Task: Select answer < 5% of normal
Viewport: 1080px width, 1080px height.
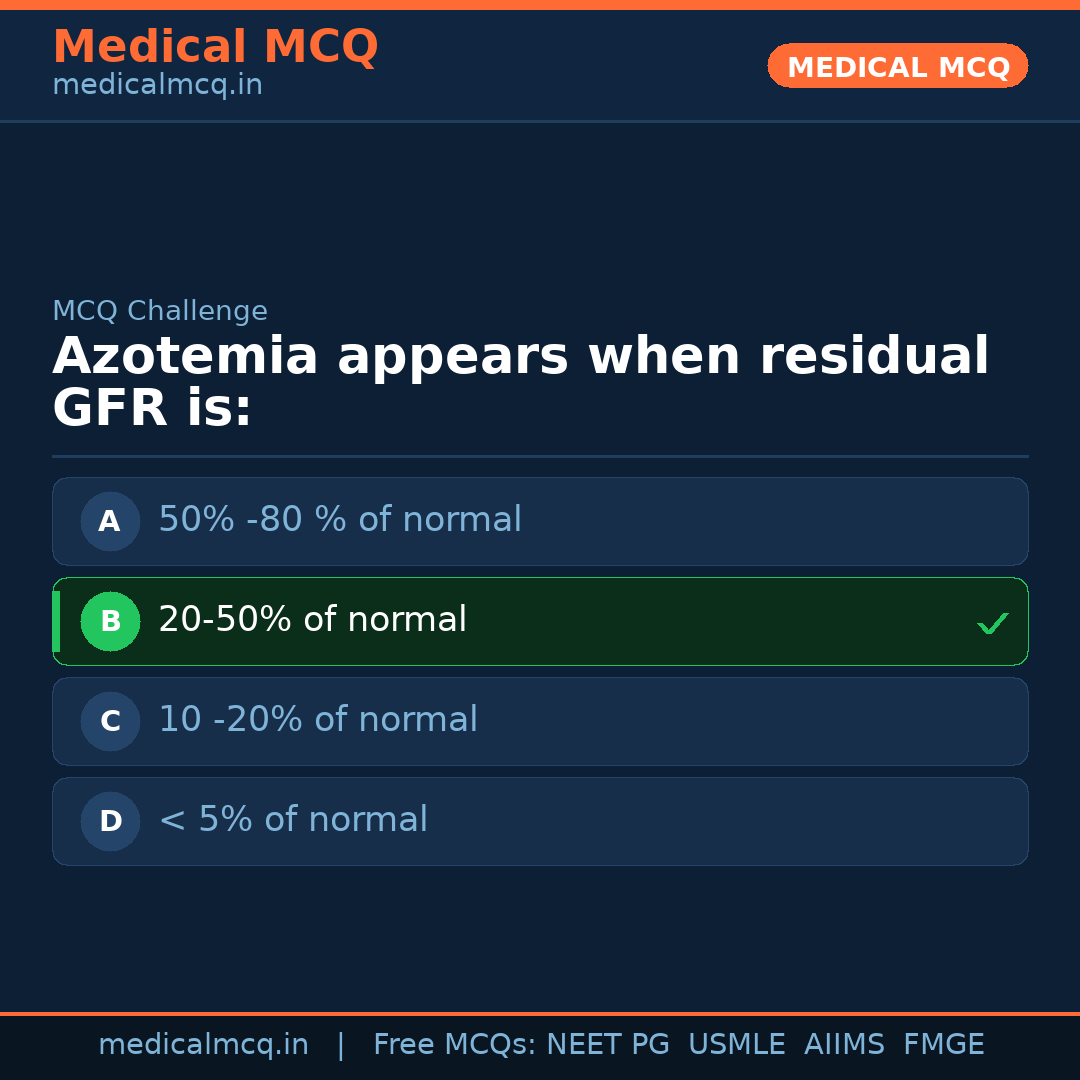Action: 293,820
